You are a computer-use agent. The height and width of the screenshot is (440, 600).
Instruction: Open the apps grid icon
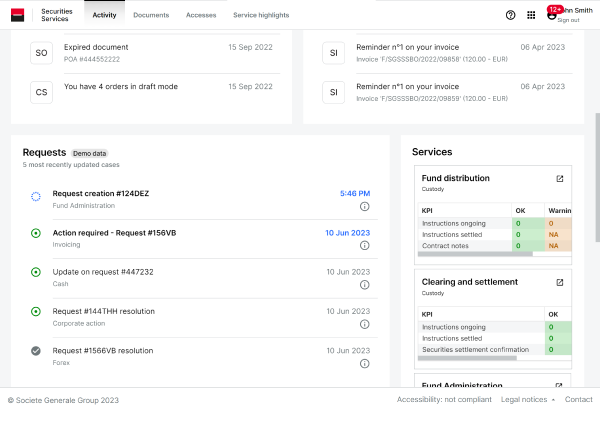[531, 15]
